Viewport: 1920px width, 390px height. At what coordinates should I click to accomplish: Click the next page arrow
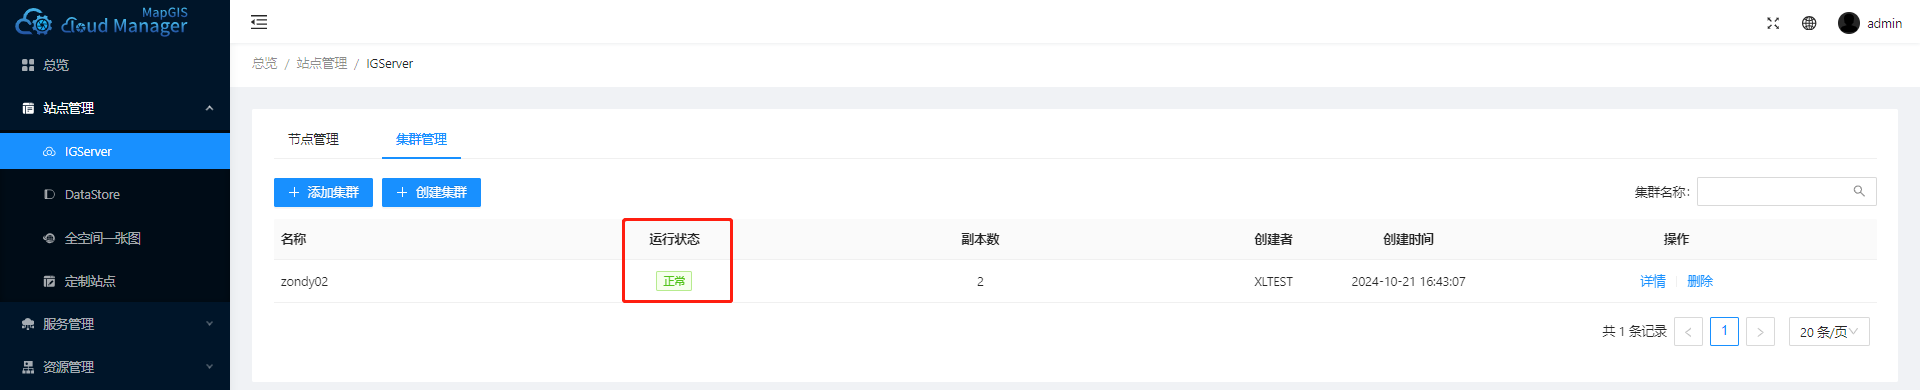coord(1760,332)
